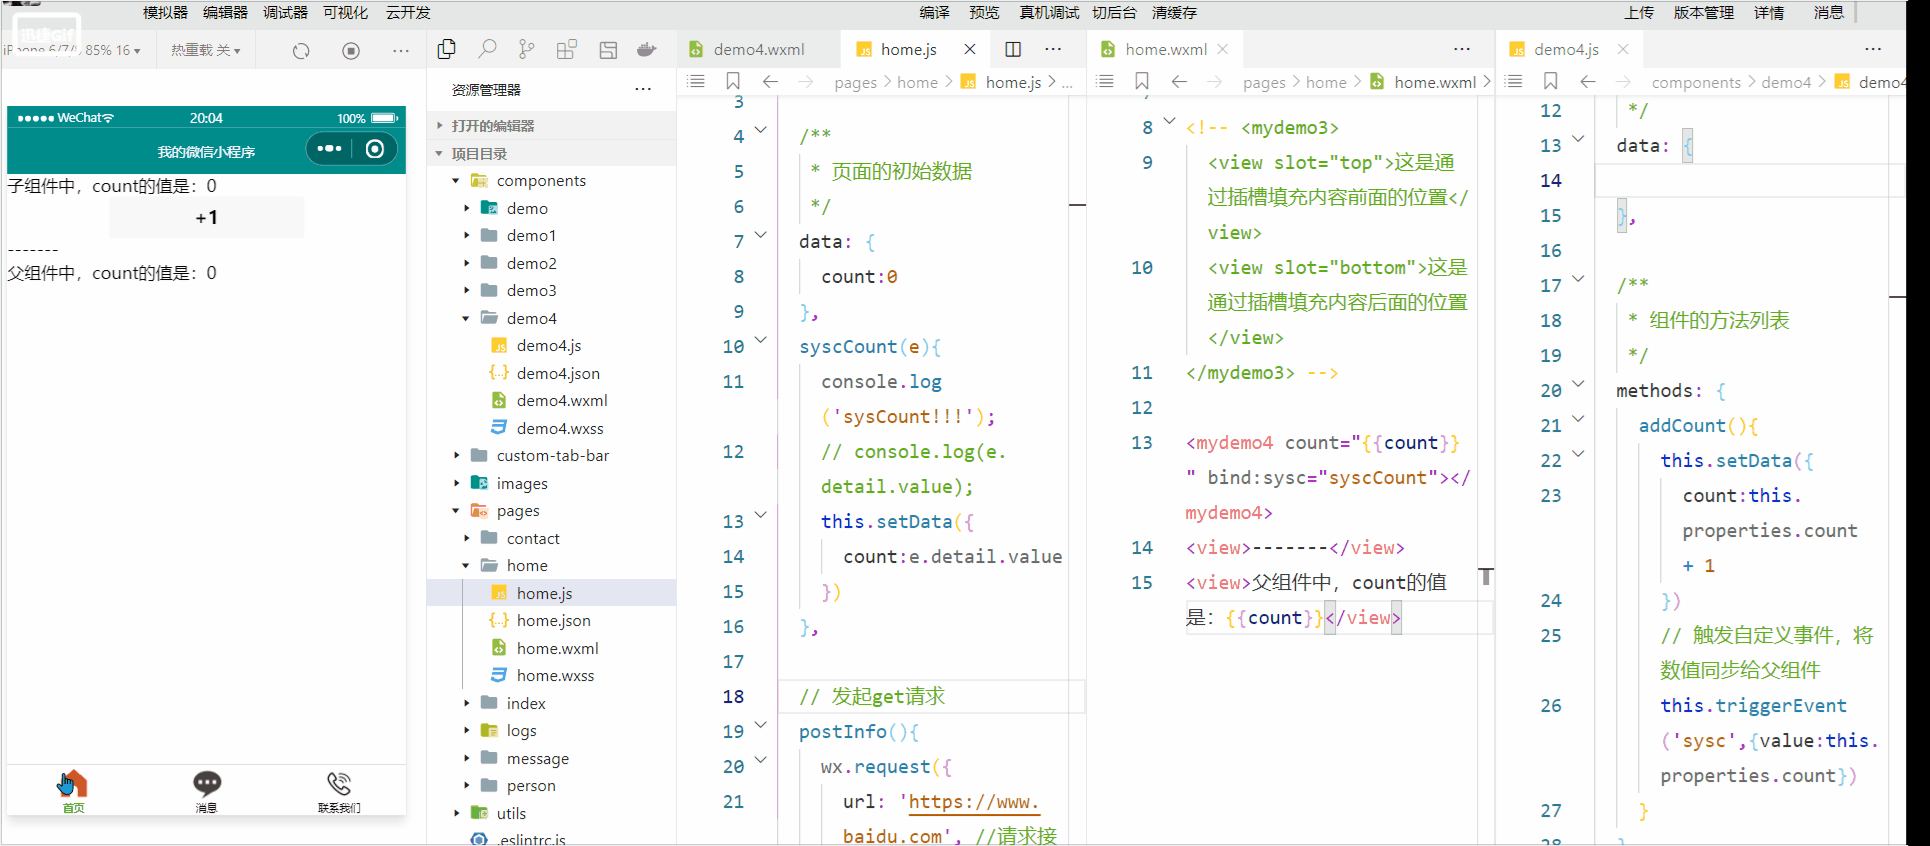Open more actions for home.wxml editor group
Image resolution: width=1930 pixels, height=846 pixels.
click(1462, 49)
